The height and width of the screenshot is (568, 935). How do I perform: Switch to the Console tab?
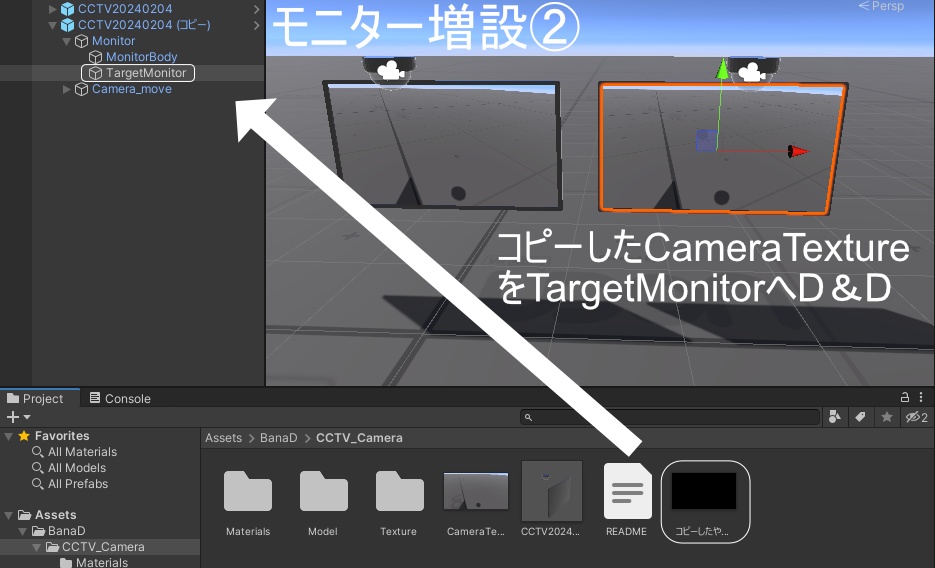[120, 398]
